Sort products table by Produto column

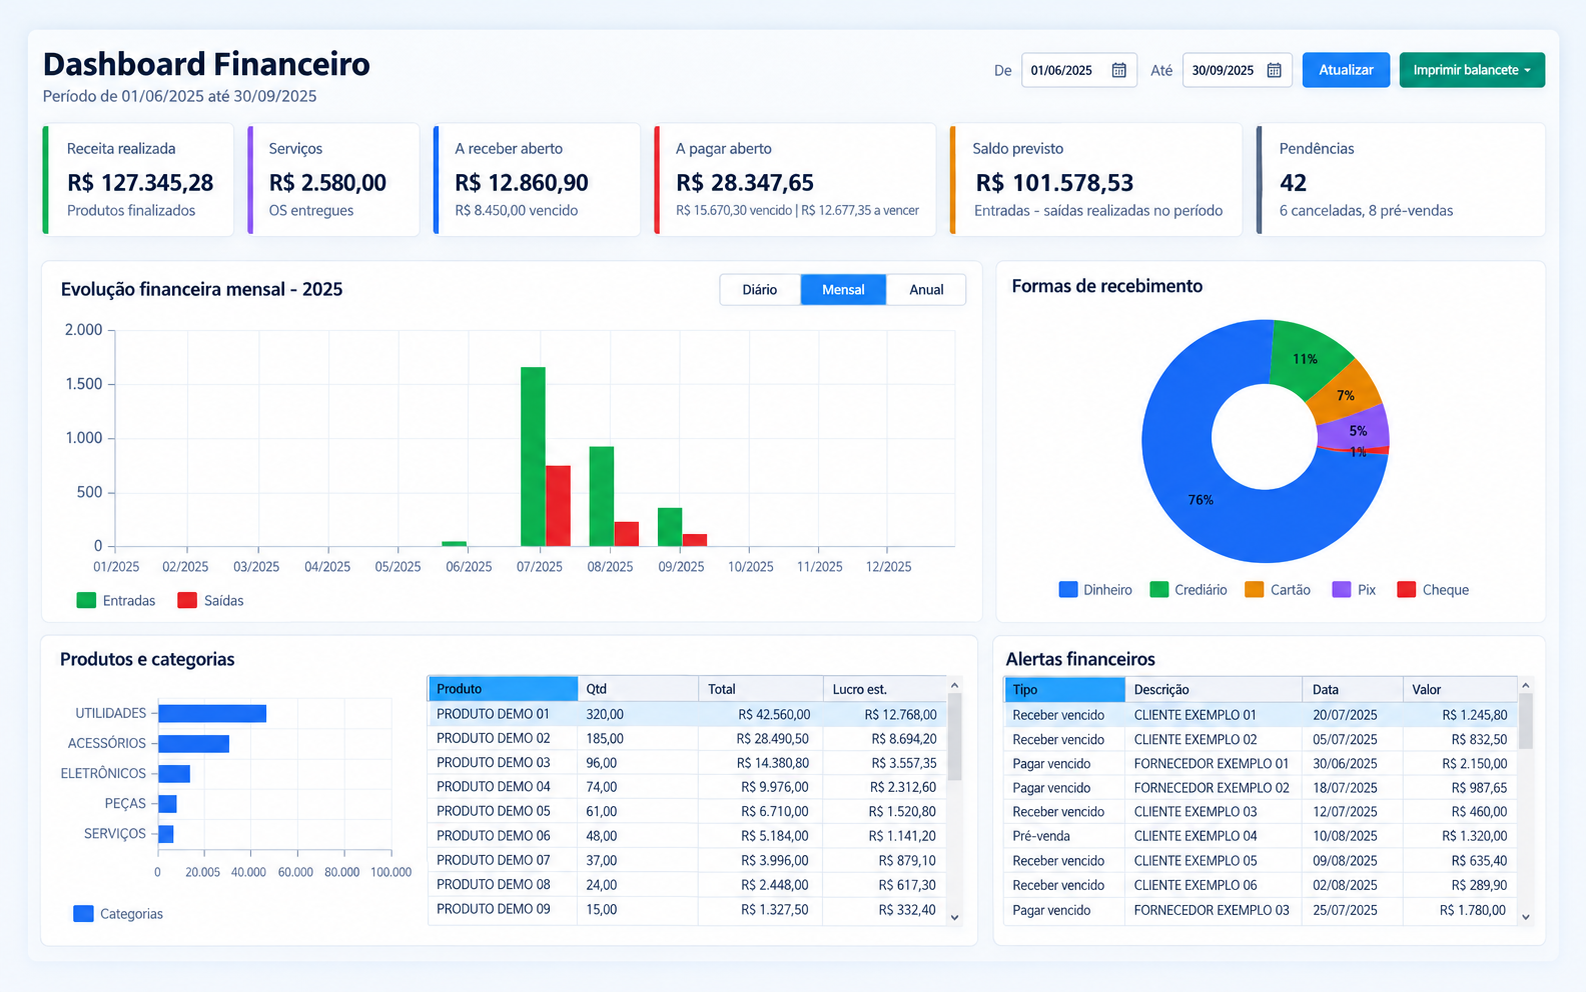click(503, 689)
